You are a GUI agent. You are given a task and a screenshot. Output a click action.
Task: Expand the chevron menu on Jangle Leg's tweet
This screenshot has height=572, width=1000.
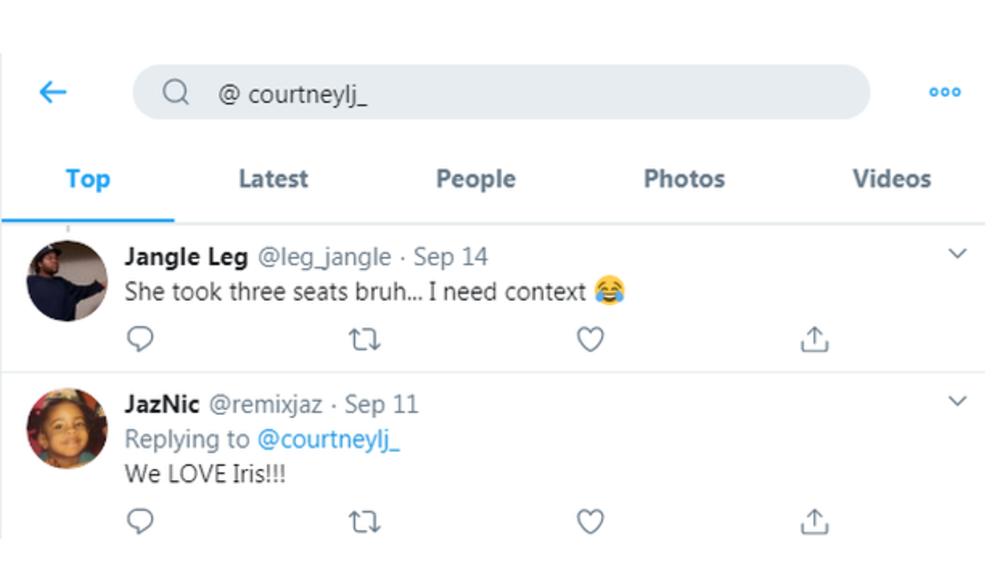tap(957, 254)
